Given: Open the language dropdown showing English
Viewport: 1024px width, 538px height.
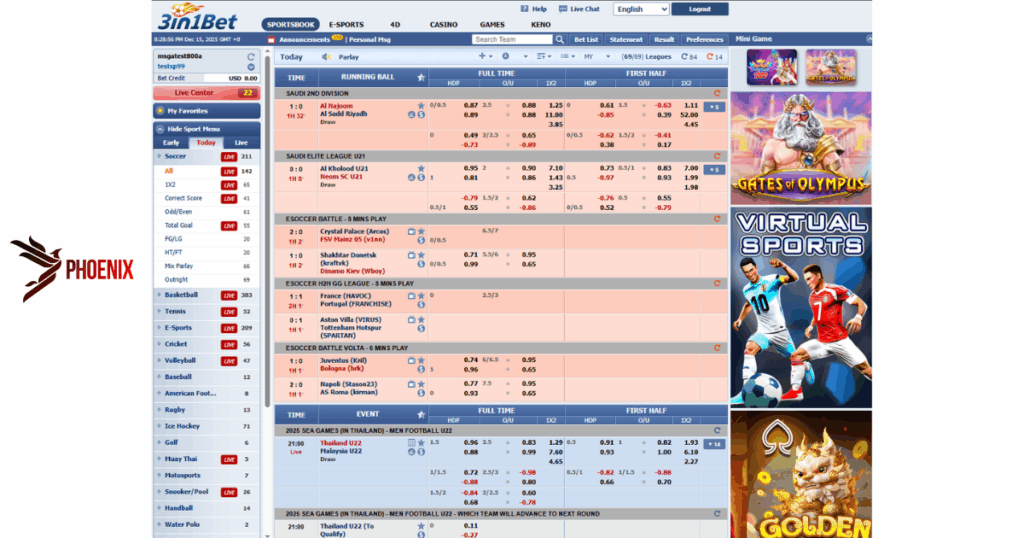Looking at the screenshot, I should pos(641,9).
